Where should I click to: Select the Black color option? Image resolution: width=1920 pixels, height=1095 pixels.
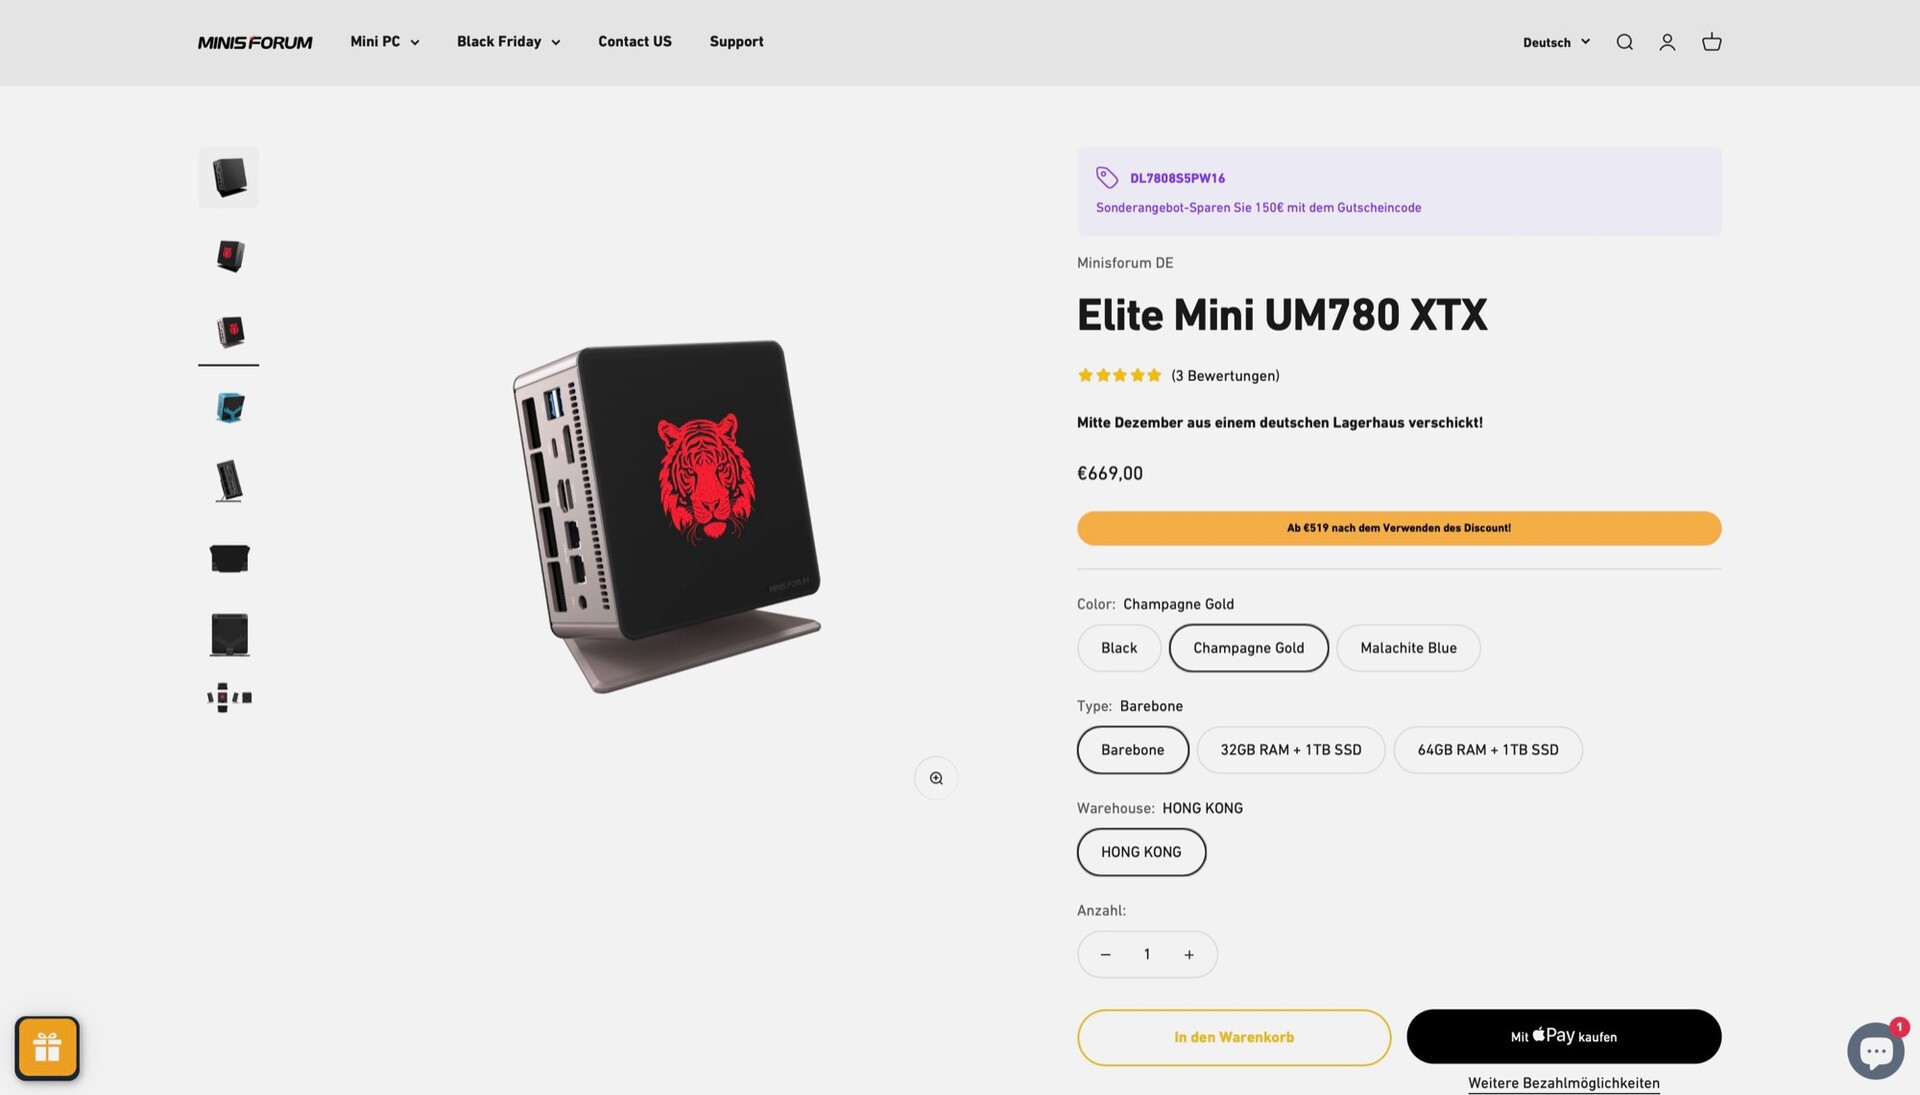pyautogui.click(x=1119, y=648)
